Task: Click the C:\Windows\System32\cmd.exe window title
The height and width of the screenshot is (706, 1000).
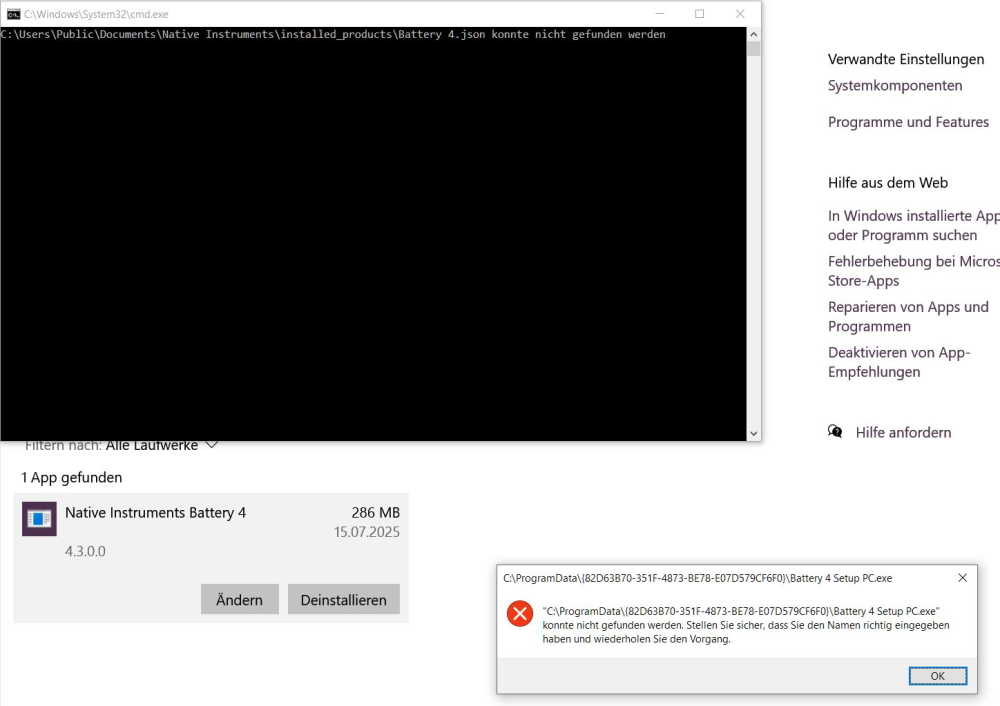Action: 96,14
